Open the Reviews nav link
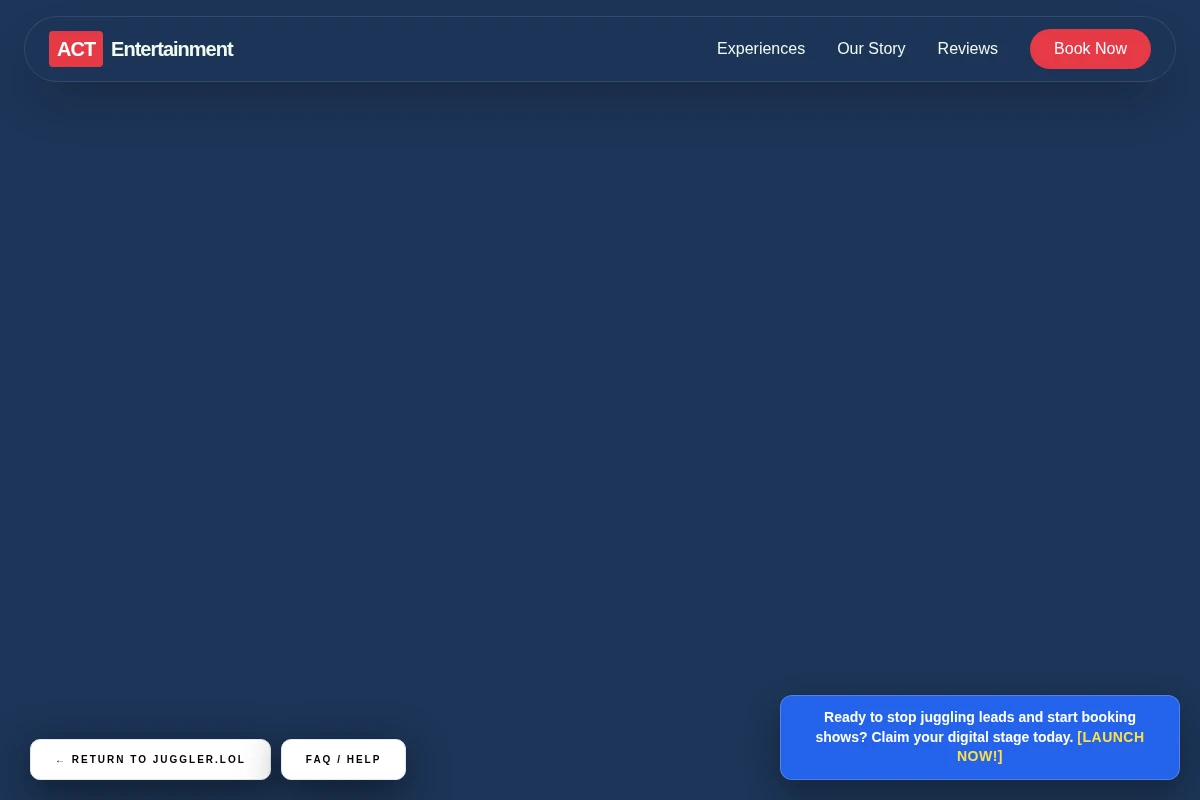 pos(967,49)
